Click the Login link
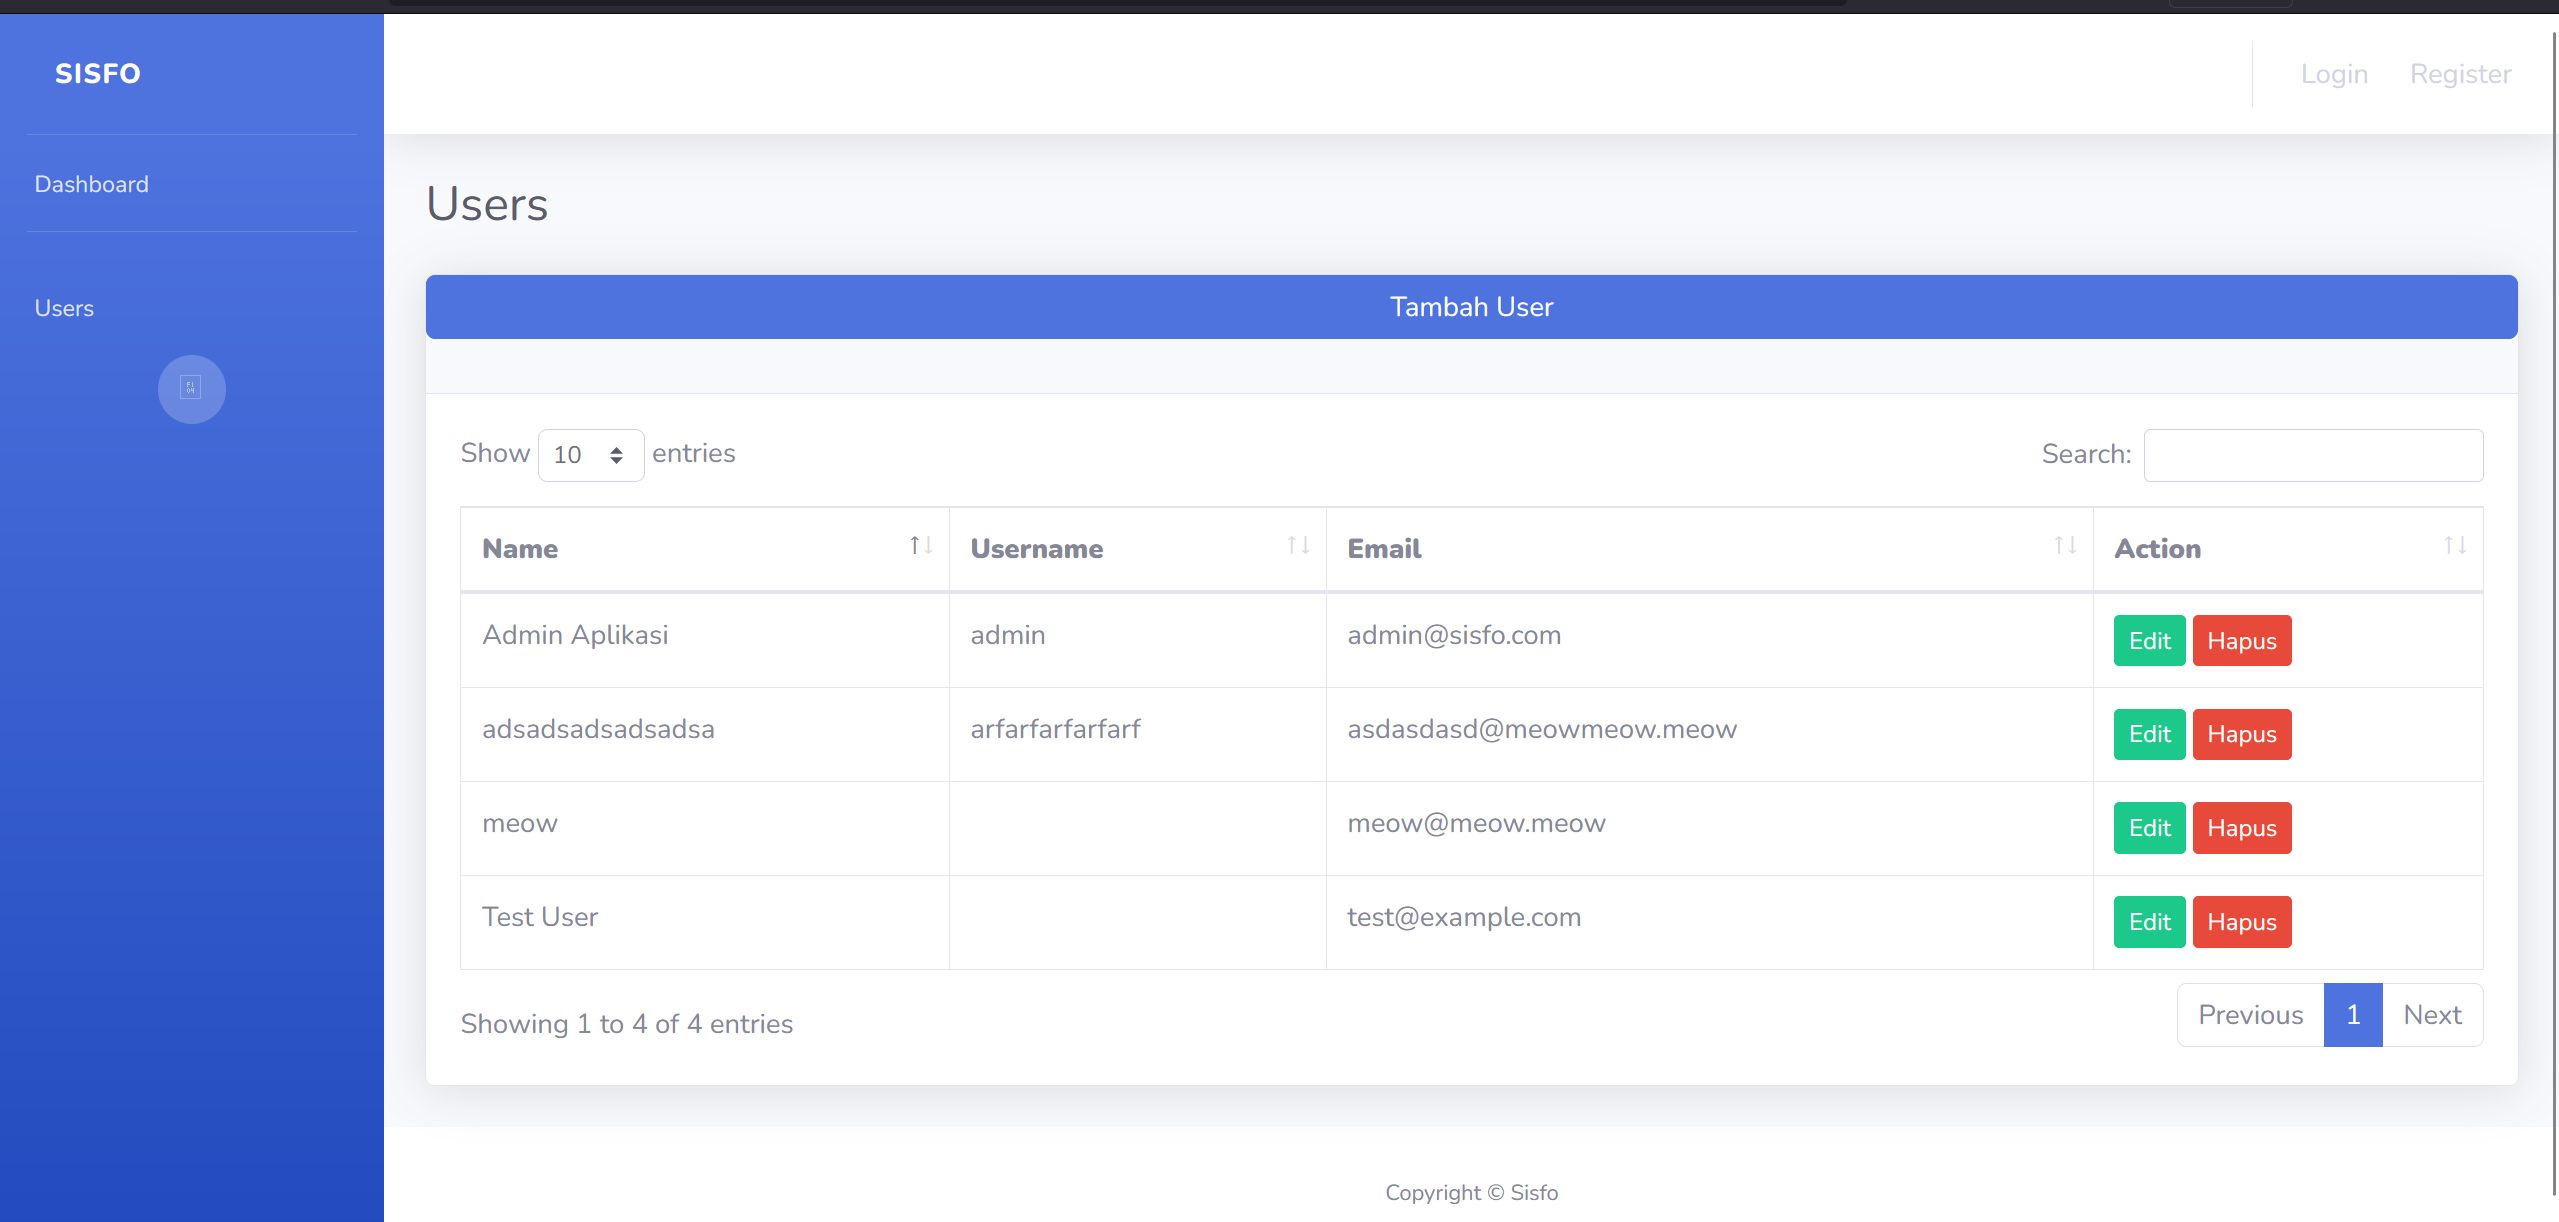The width and height of the screenshot is (2559, 1222). (x=2334, y=74)
